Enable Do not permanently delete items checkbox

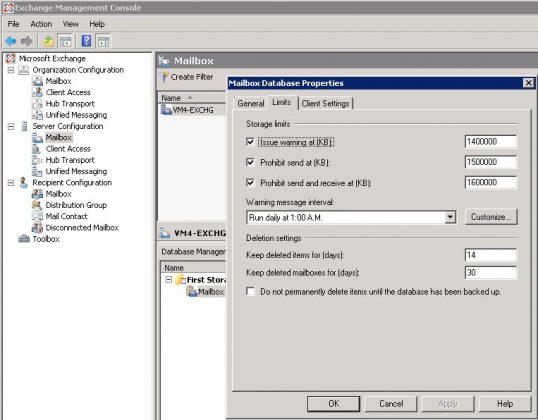[x=250, y=291]
